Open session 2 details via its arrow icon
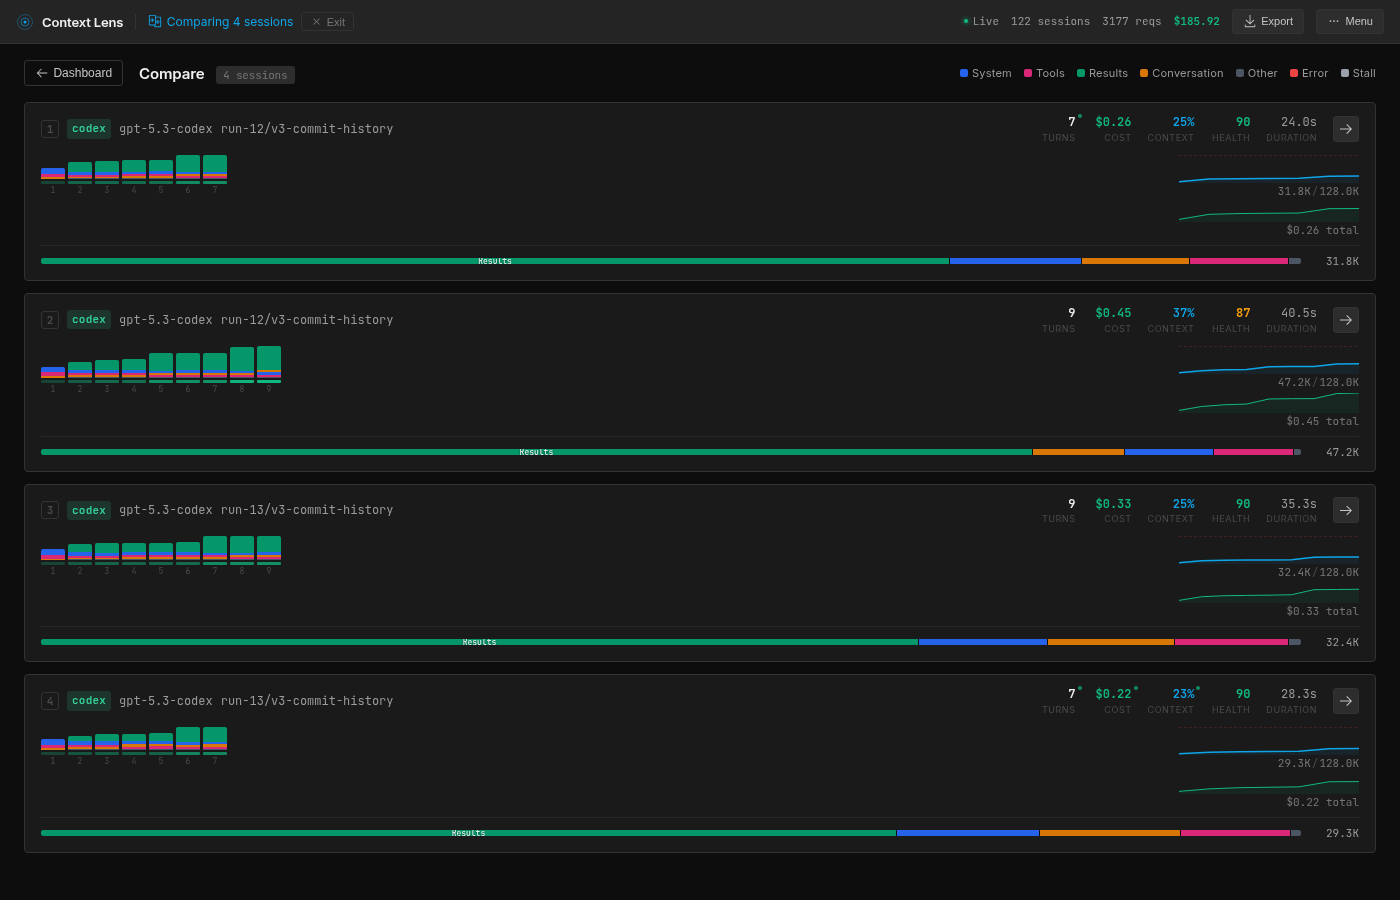This screenshot has height=900, width=1400. (1345, 319)
